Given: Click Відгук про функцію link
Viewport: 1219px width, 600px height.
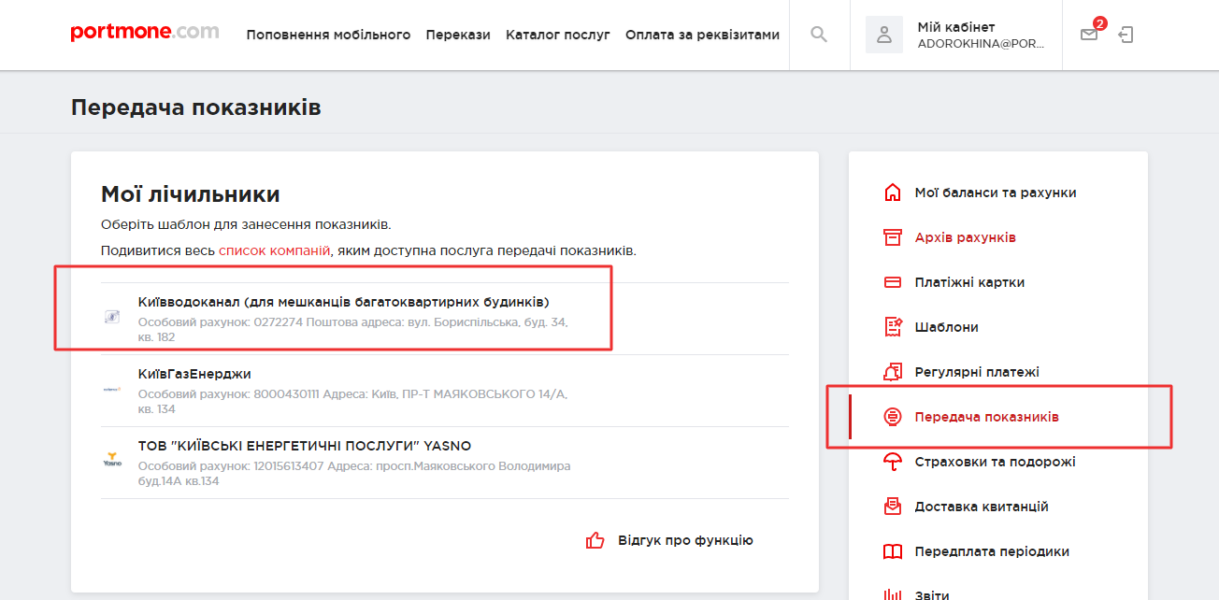Looking at the screenshot, I should (685, 540).
